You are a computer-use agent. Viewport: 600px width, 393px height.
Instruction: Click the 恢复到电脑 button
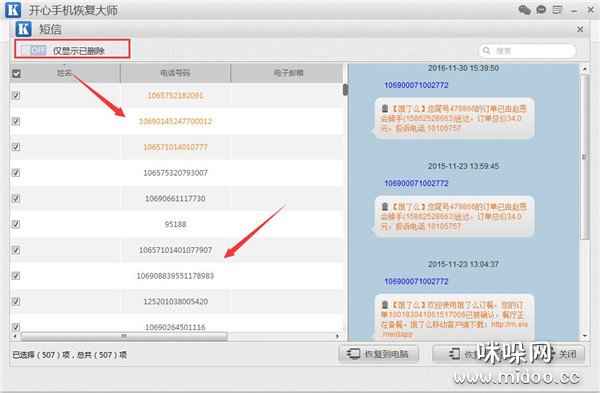coord(378,354)
